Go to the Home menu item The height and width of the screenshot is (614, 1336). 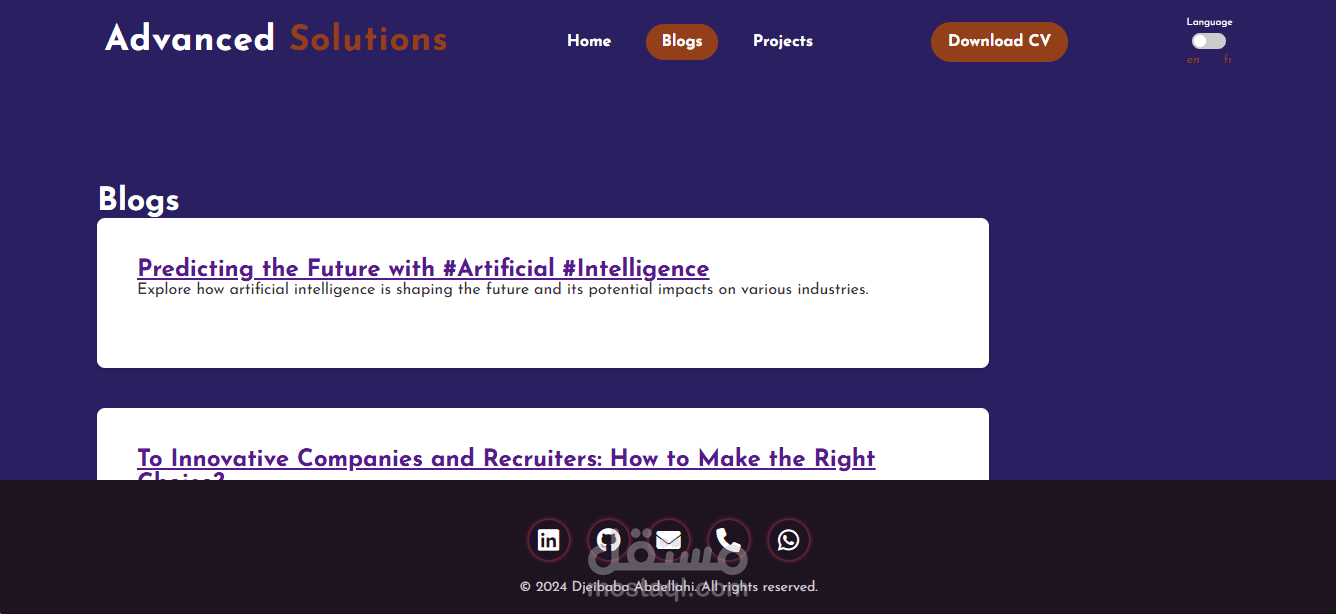[x=589, y=41]
